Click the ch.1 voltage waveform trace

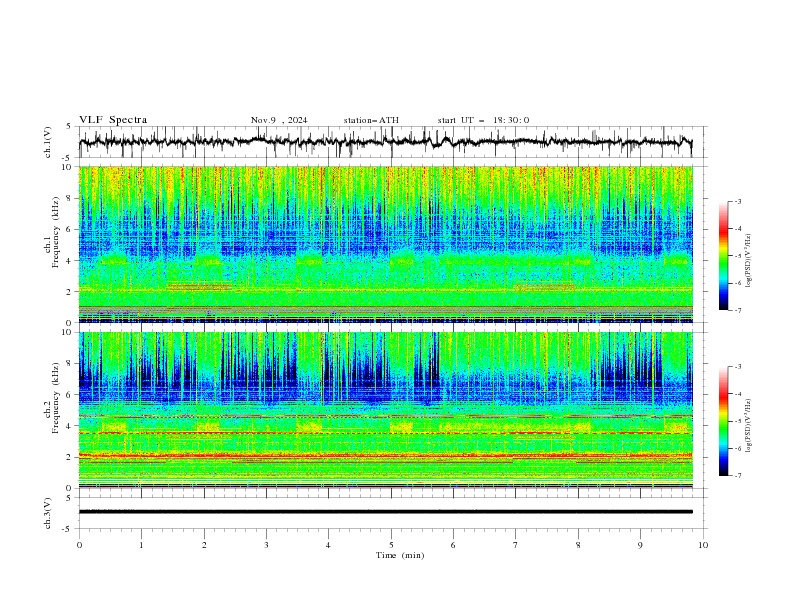click(x=385, y=142)
